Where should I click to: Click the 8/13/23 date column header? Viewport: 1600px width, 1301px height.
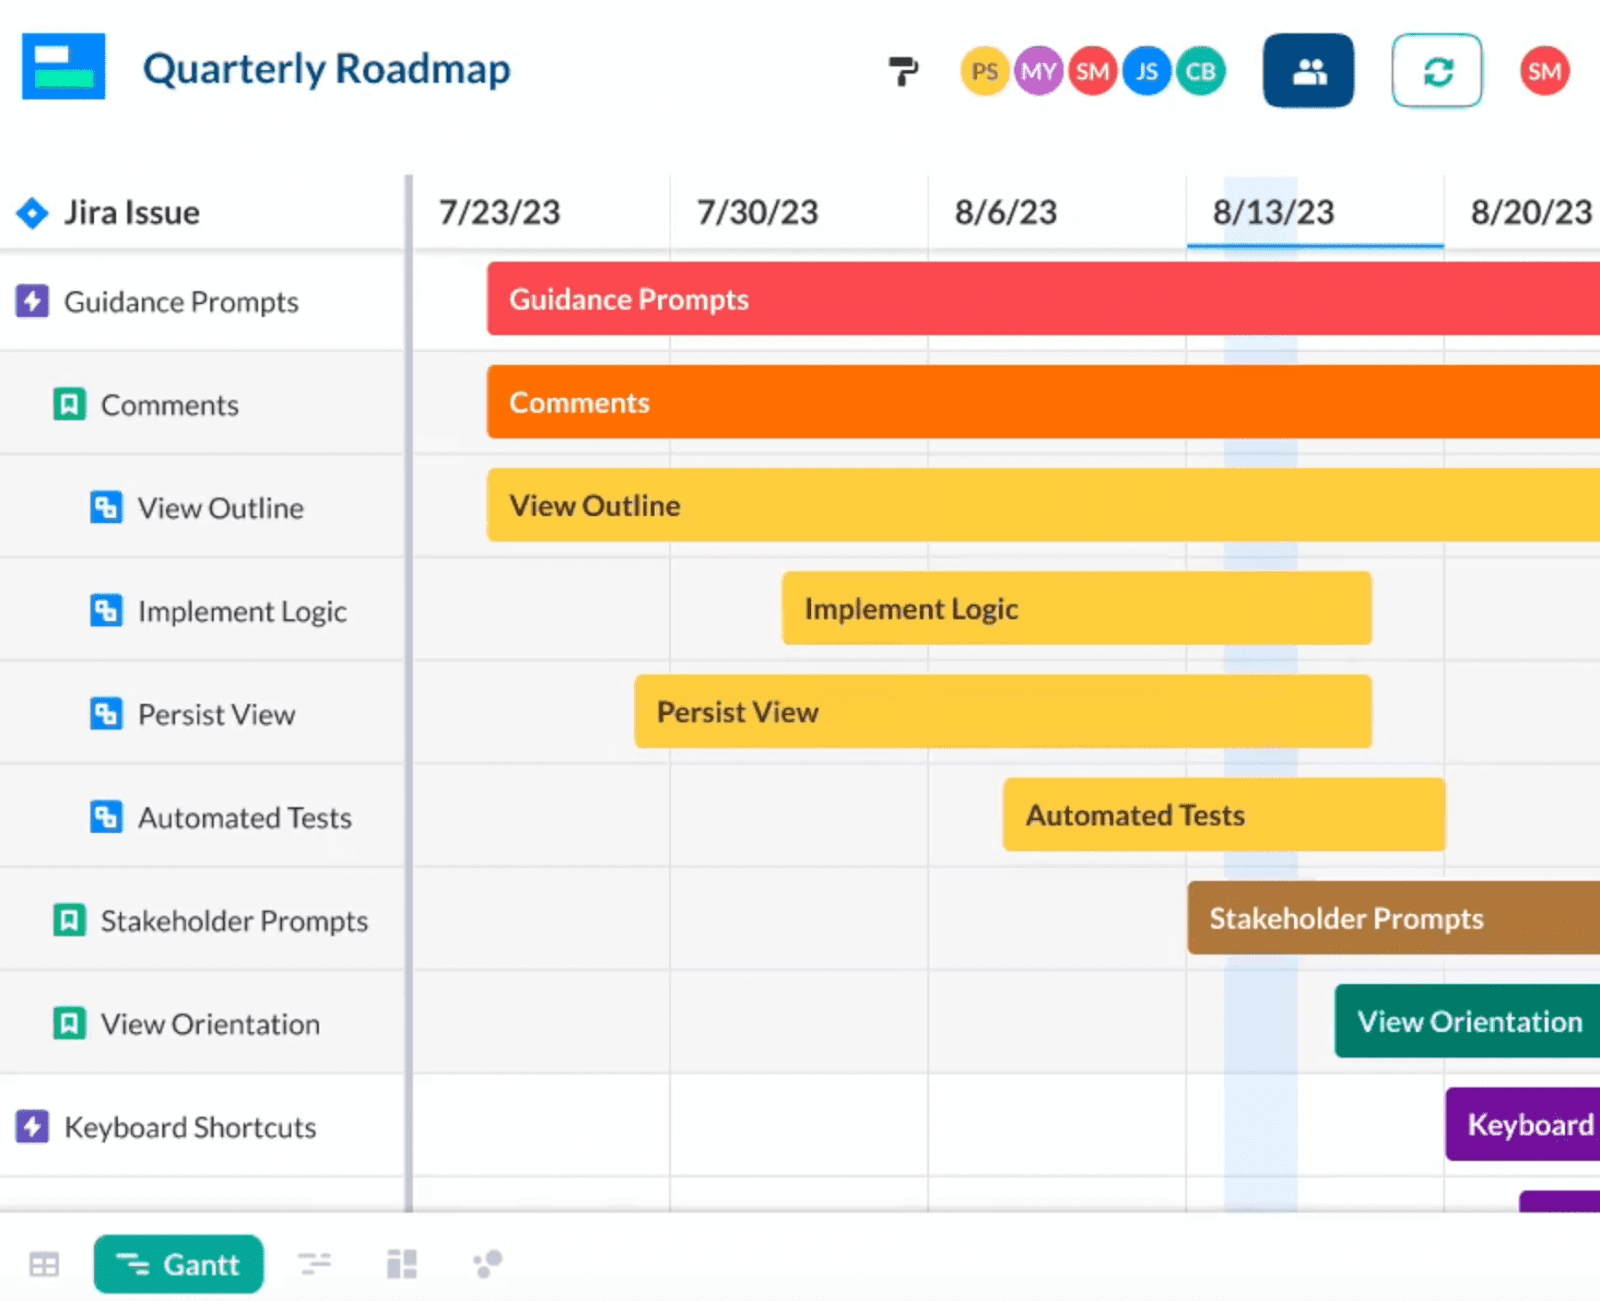(x=1273, y=211)
